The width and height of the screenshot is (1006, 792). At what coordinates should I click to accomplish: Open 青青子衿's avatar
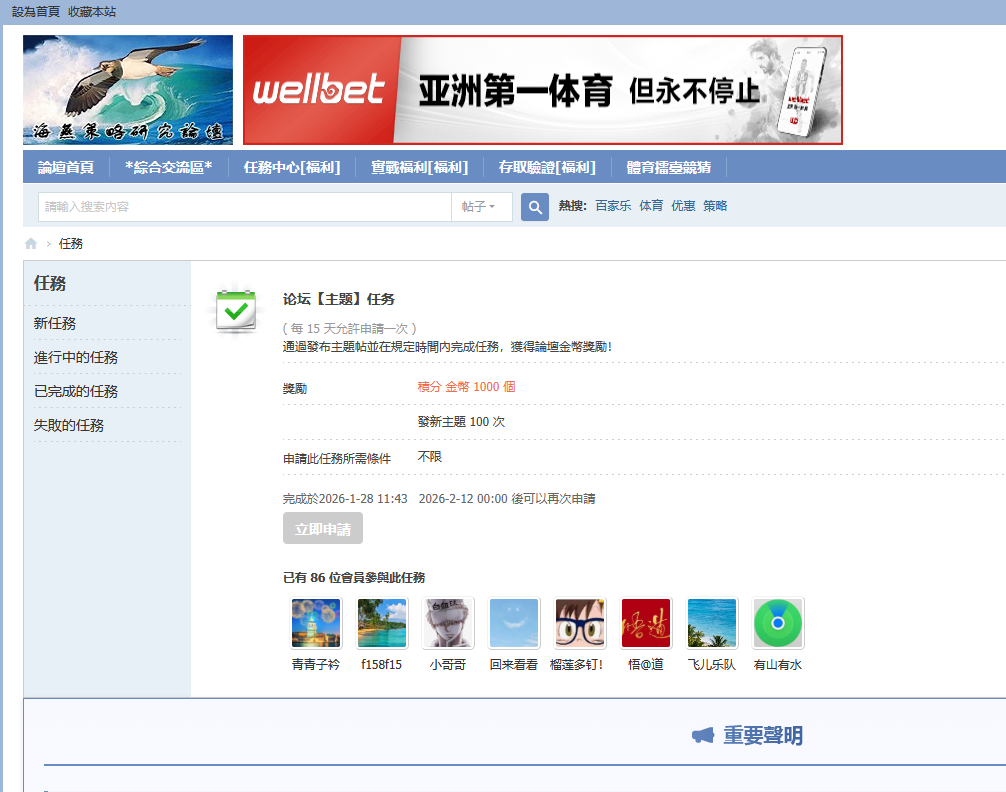pos(316,622)
